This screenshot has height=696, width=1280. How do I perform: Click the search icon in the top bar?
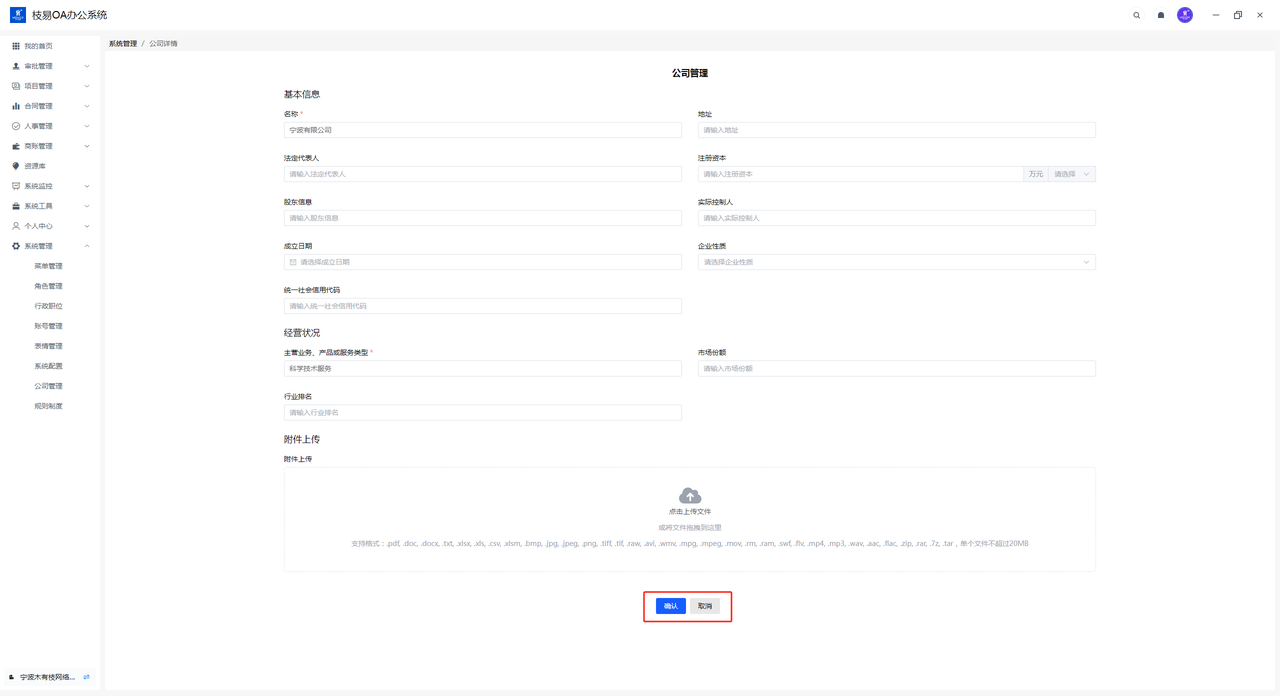coord(1136,15)
